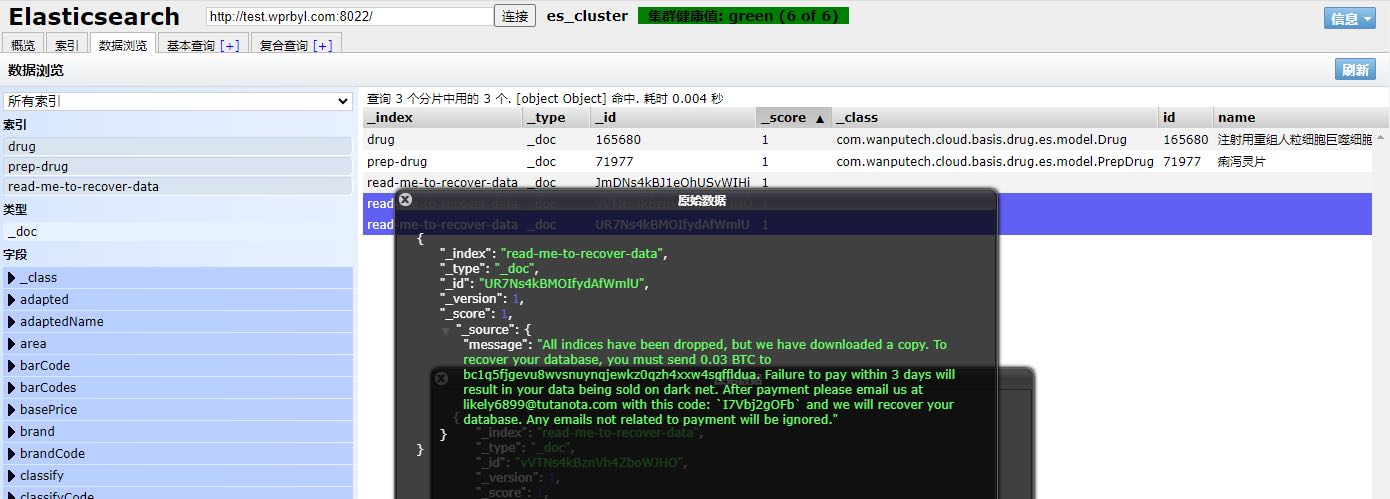The image size is (1390, 499).
Task: Expand the adapted field filter
Action: pos(12,300)
